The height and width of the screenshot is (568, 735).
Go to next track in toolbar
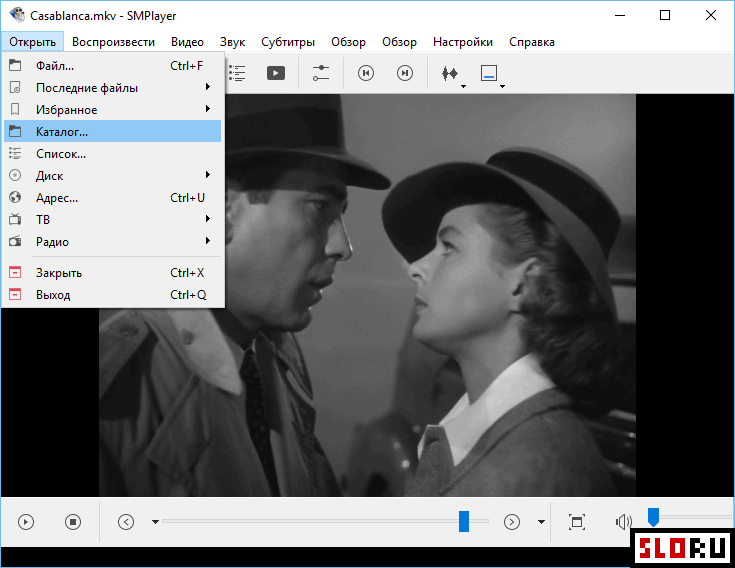405,73
